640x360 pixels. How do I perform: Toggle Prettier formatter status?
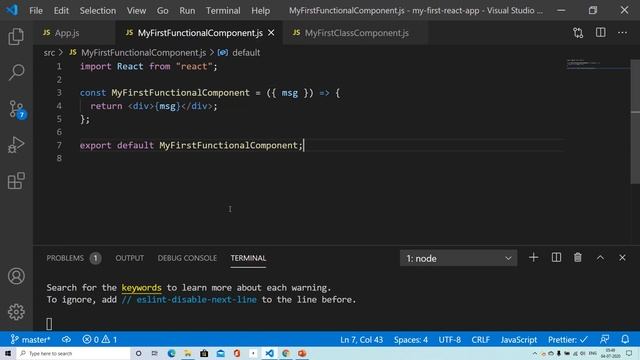coord(567,339)
